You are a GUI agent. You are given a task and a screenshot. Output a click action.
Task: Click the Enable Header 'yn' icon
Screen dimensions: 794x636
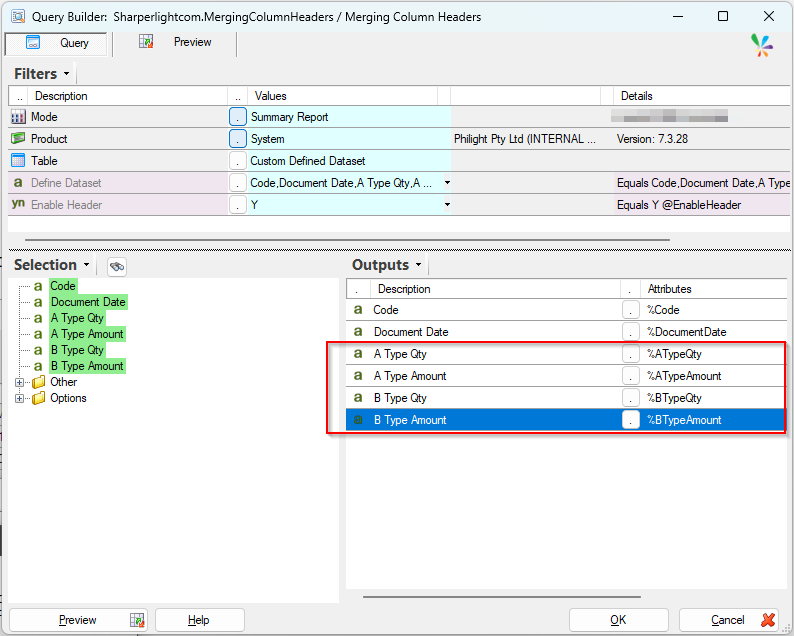18,204
